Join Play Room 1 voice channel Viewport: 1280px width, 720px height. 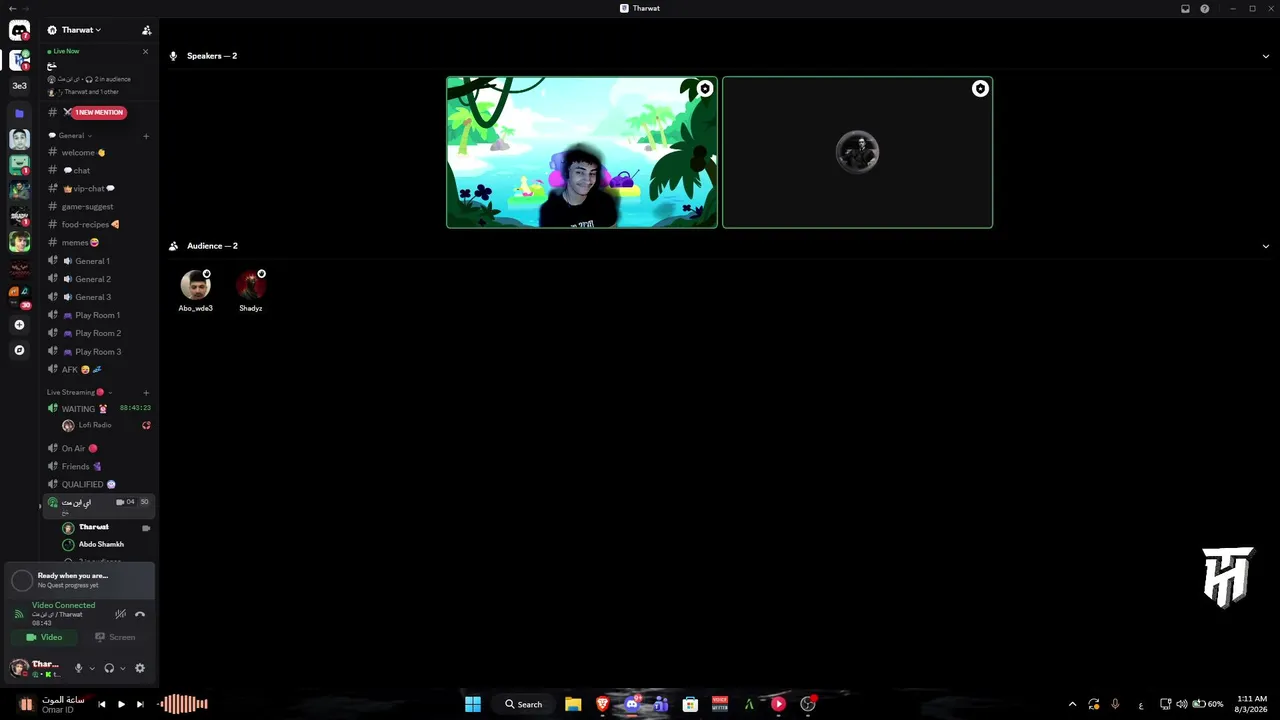pos(98,315)
